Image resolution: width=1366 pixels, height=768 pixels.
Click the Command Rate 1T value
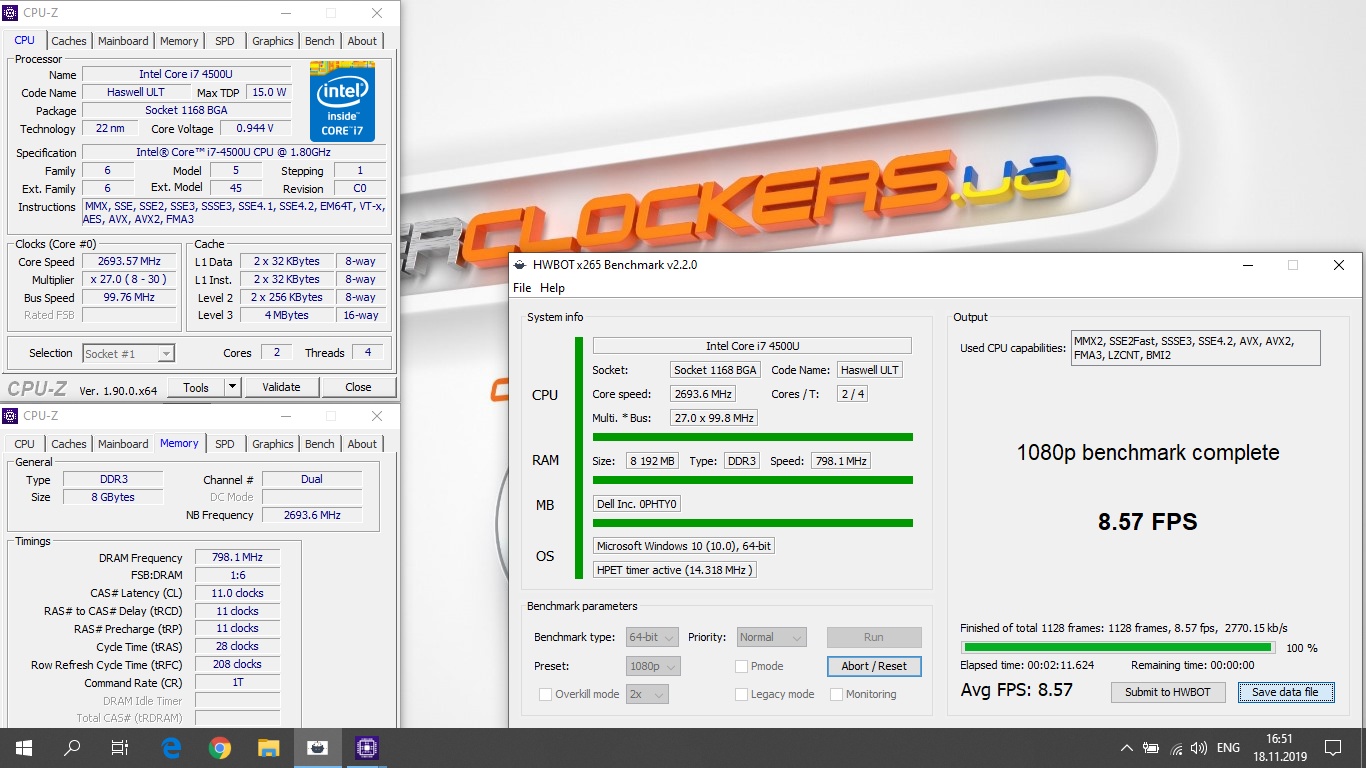(x=237, y=682)
